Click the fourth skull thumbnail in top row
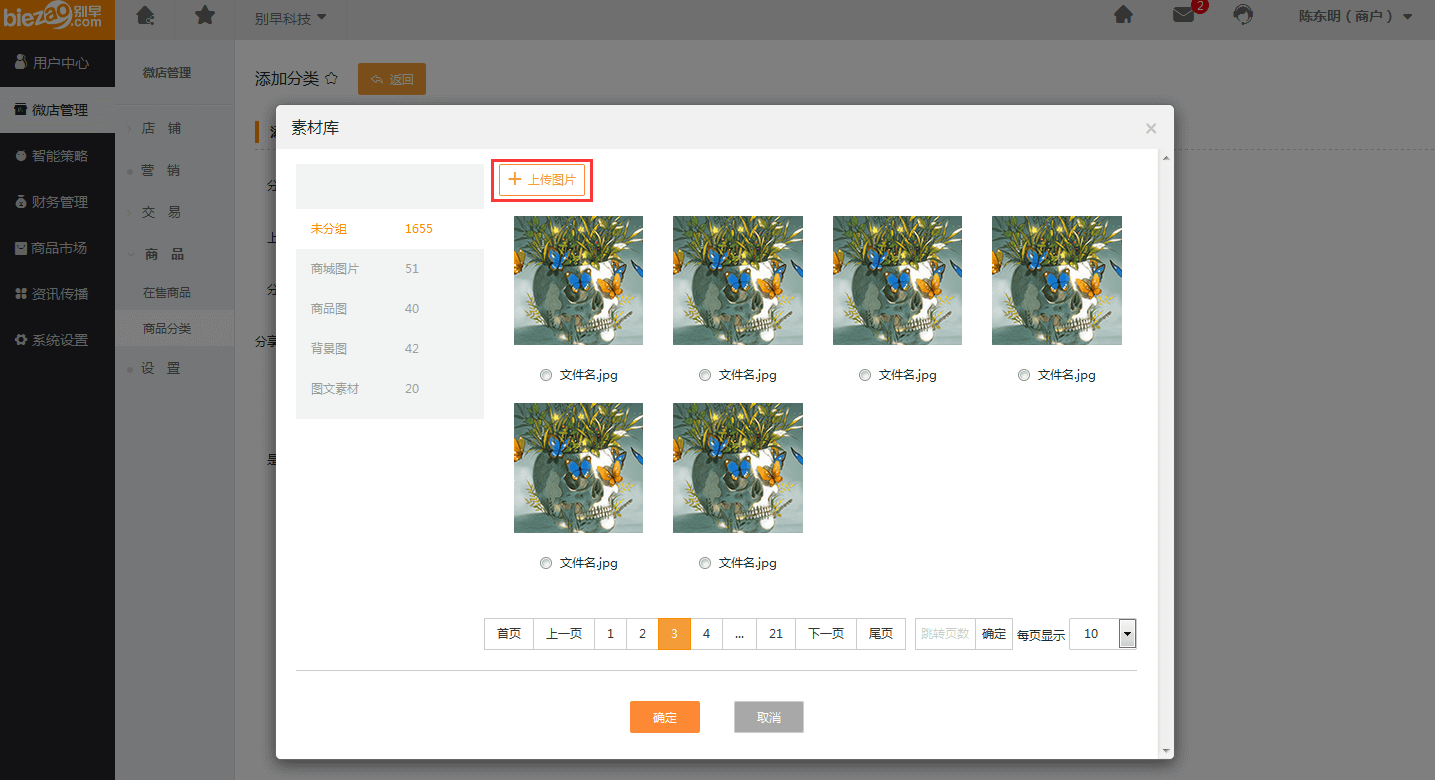Image resolution: width=1435 pixels, height=780 pixels. [1057, 280]
